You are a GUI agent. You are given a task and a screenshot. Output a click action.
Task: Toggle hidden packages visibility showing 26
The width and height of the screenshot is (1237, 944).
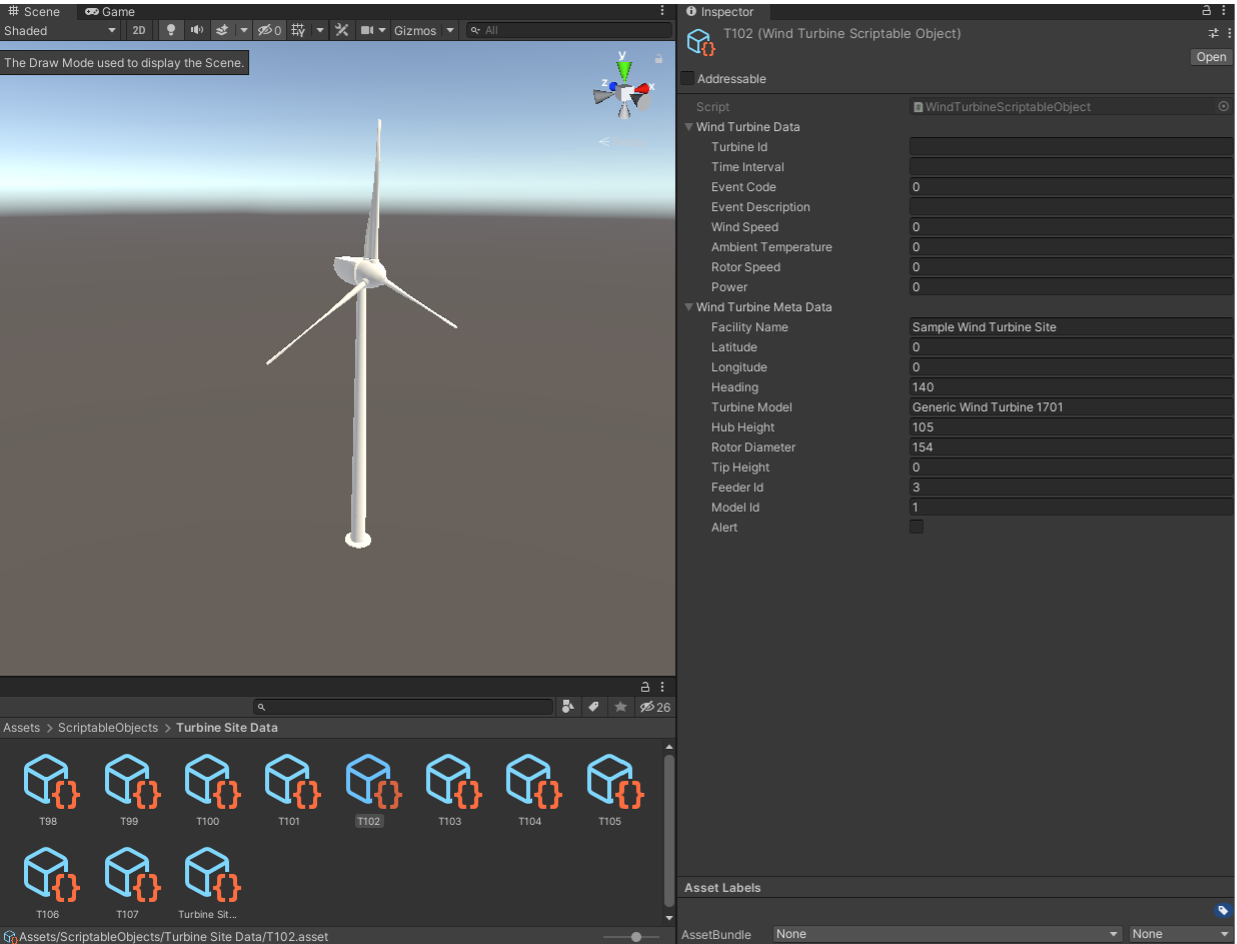coord(655,707)
